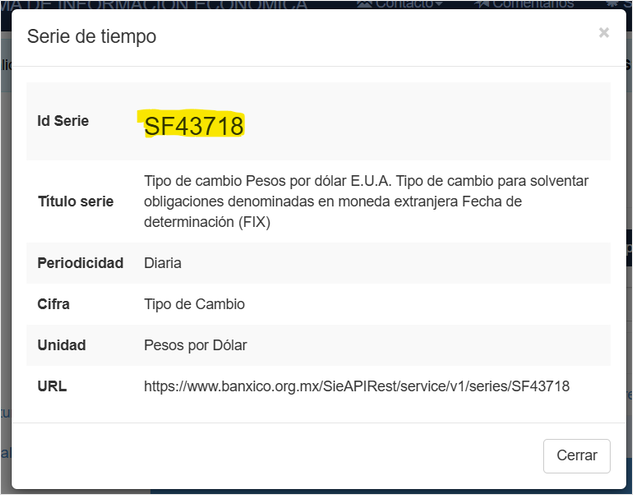This screenshot has height=495, width=633.
Task: Click the 'Unidad' row label
Action: 62,345
